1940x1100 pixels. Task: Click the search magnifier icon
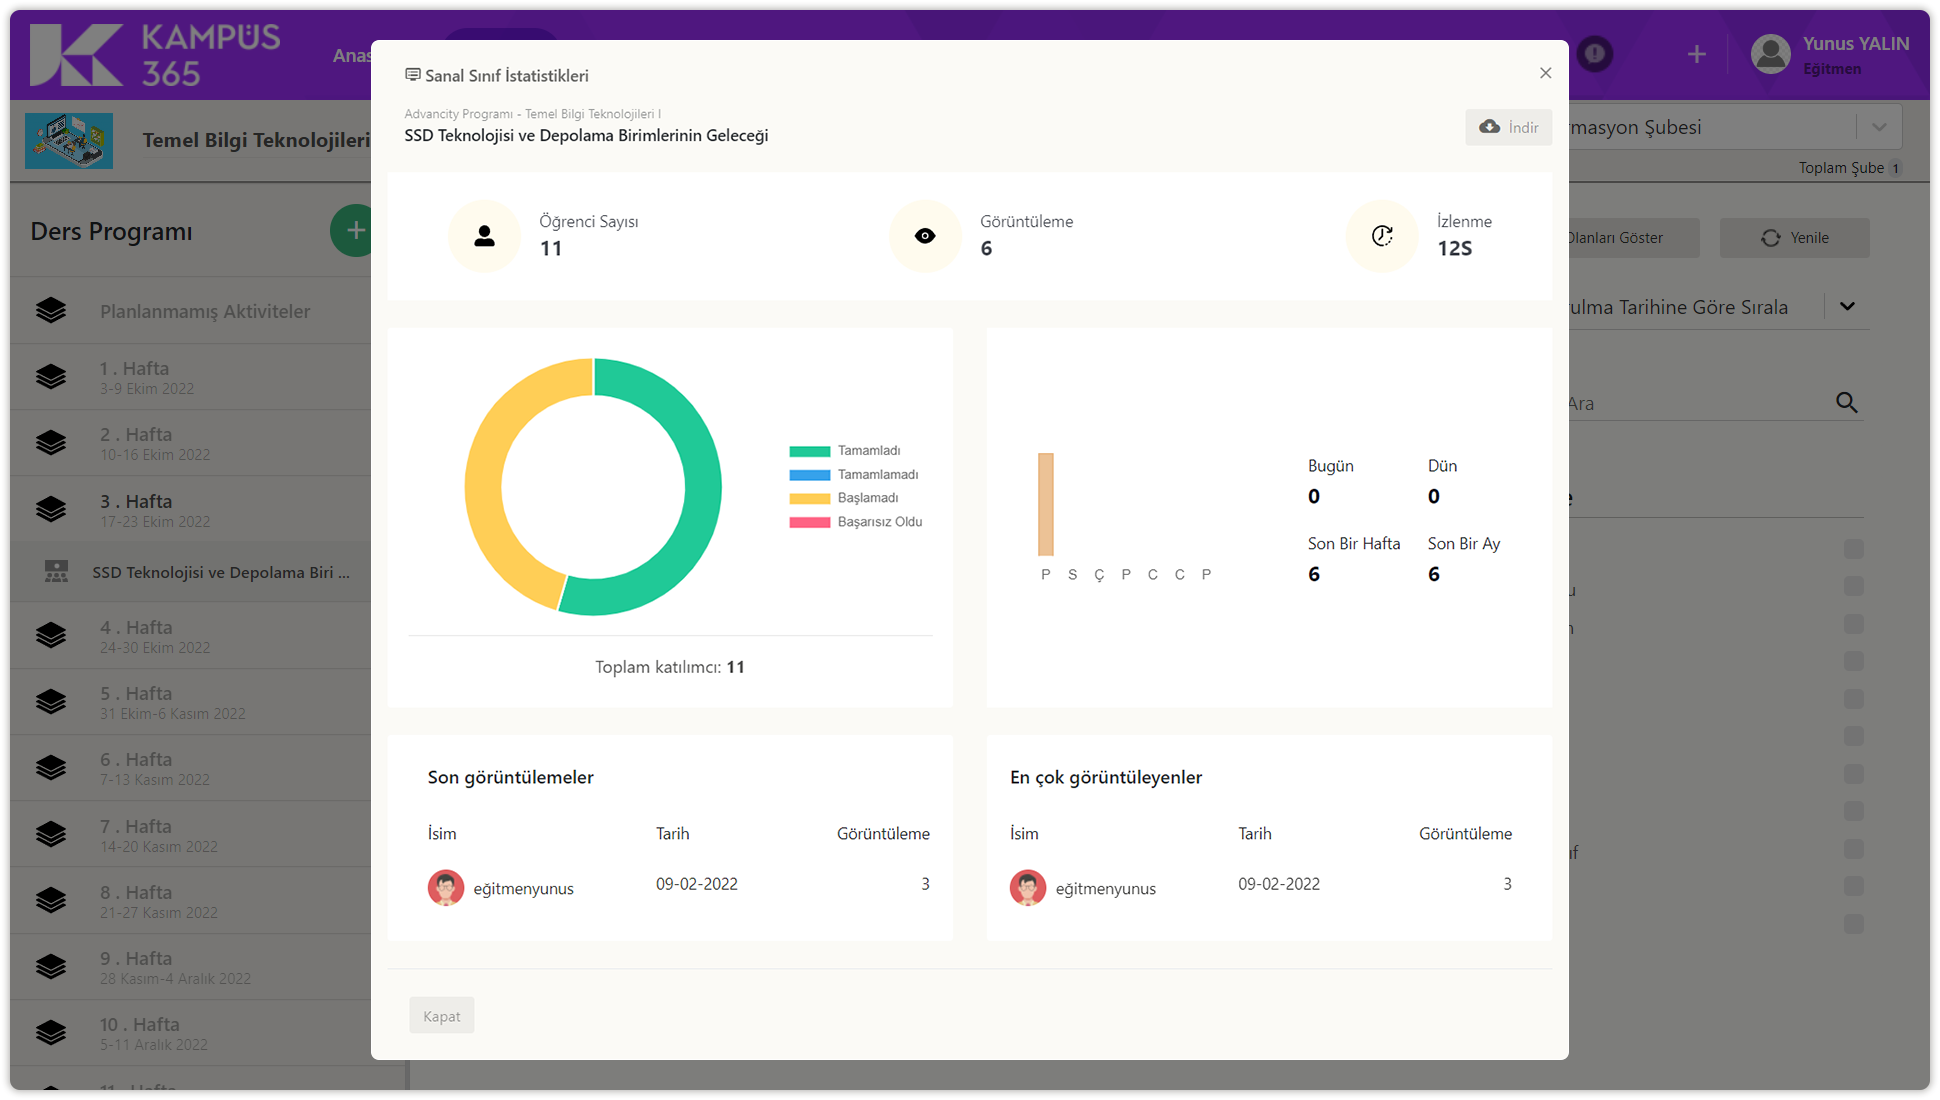tap(1846, 403)
